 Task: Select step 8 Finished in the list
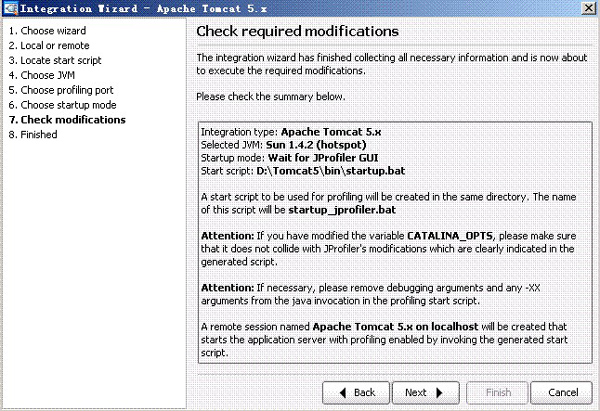point(37,134)
